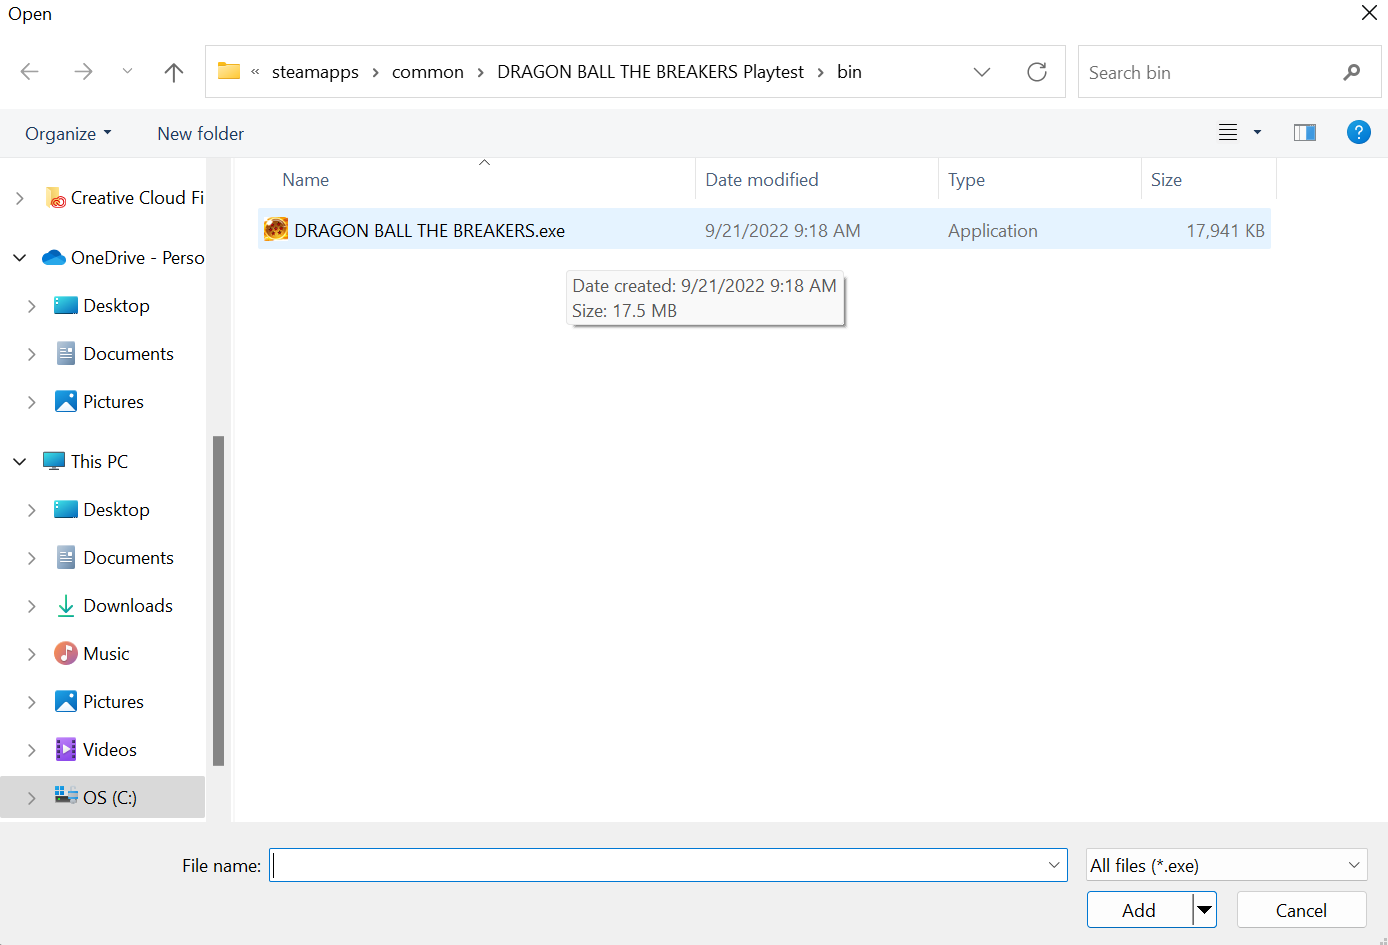Collapse the This PC tree section
This screenshot has width=1388, height=945.
(20, 462)
